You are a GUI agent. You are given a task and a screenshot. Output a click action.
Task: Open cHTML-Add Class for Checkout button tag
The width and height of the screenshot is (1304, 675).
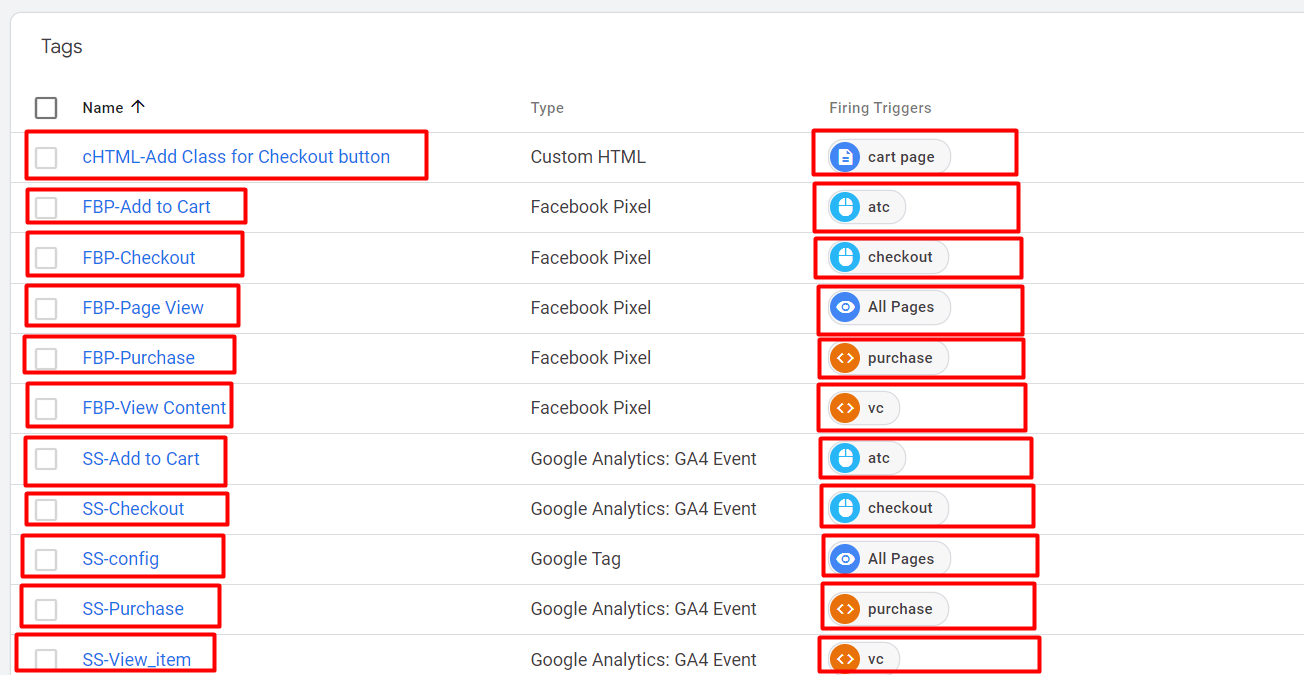(236, 157)
